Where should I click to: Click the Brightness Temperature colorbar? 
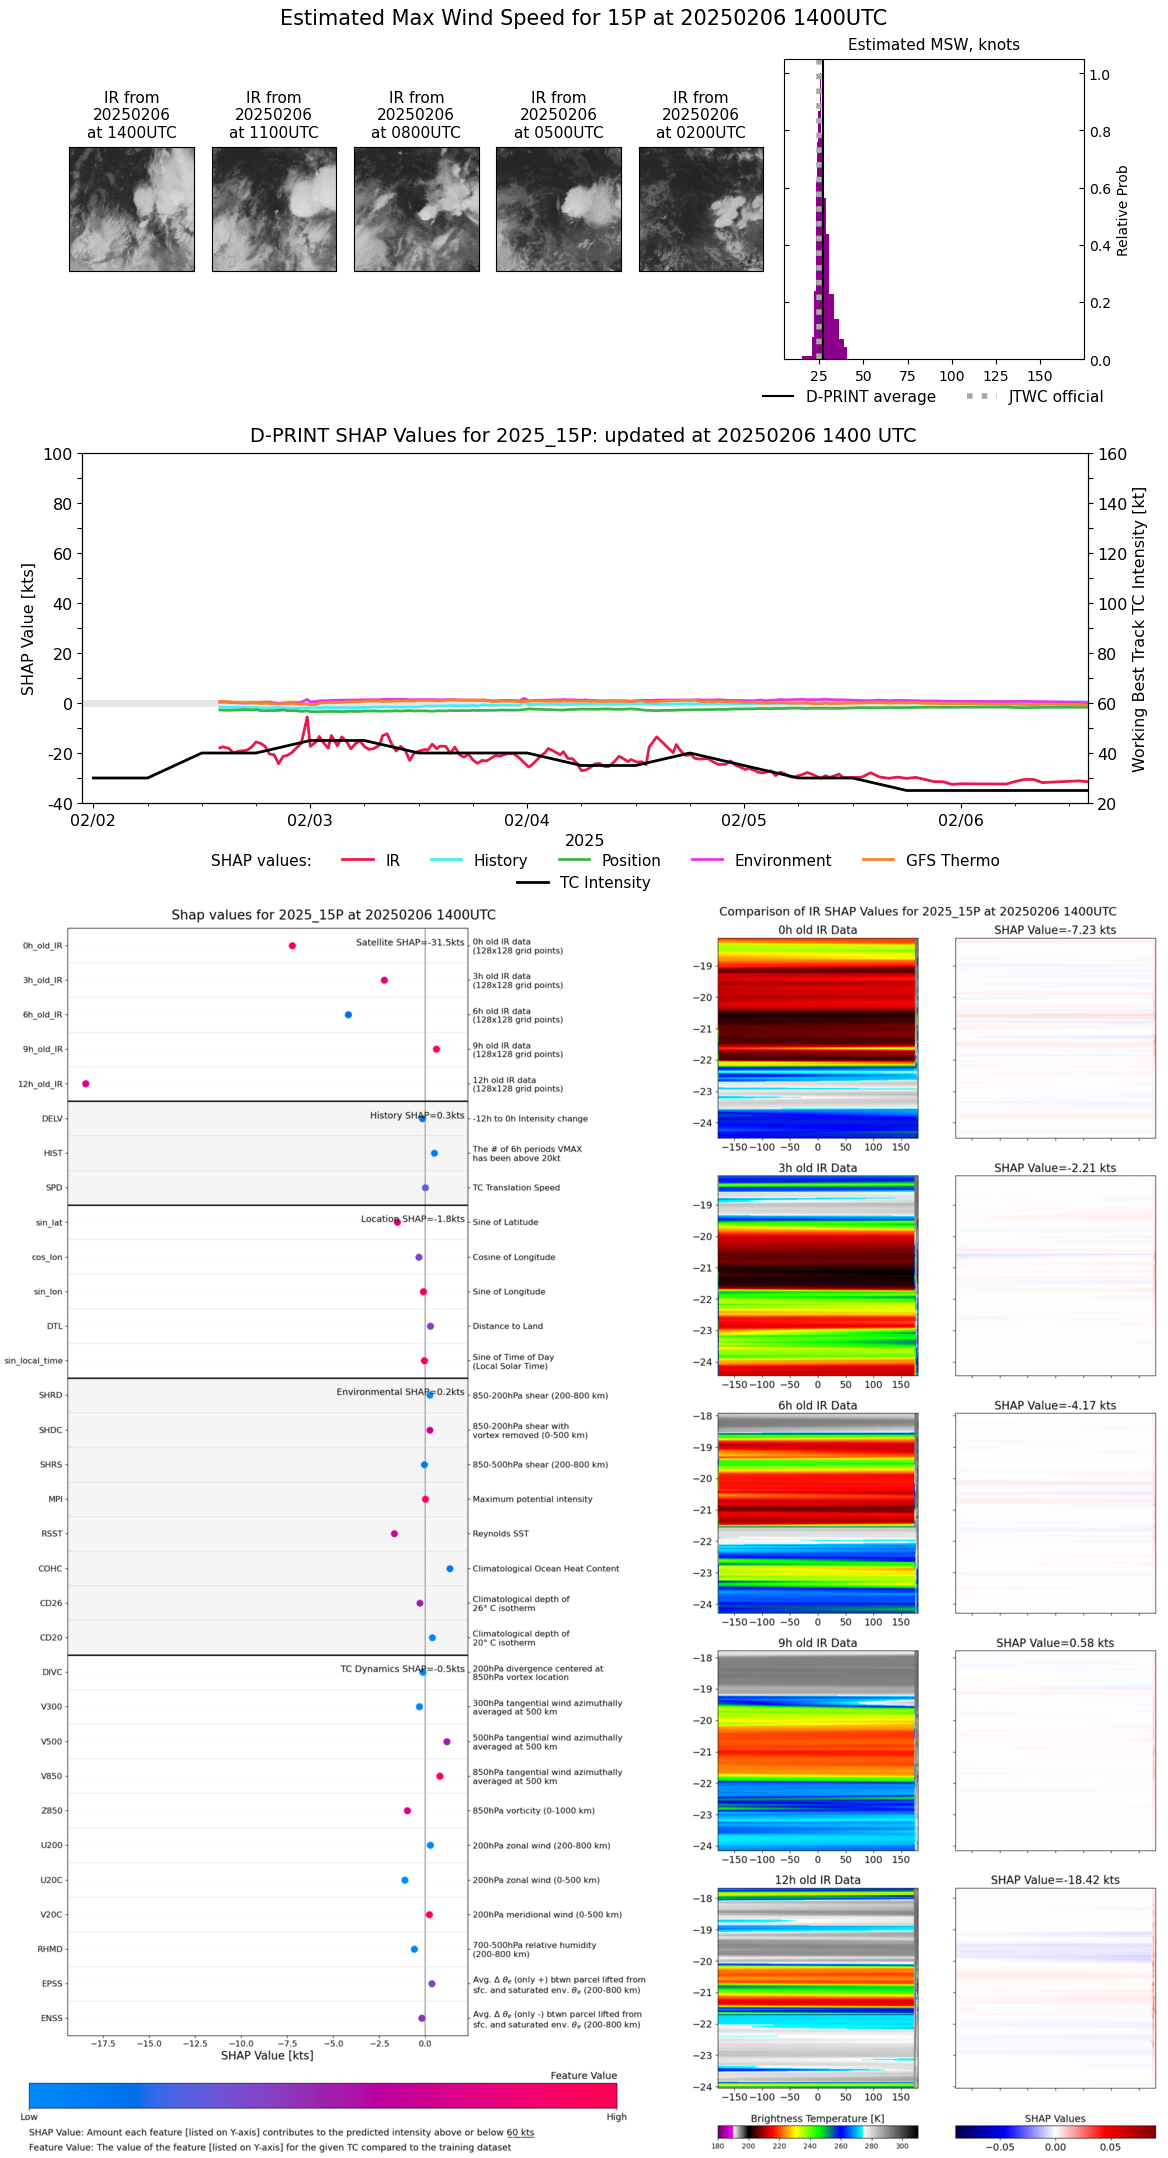(x=817, y=2132)
